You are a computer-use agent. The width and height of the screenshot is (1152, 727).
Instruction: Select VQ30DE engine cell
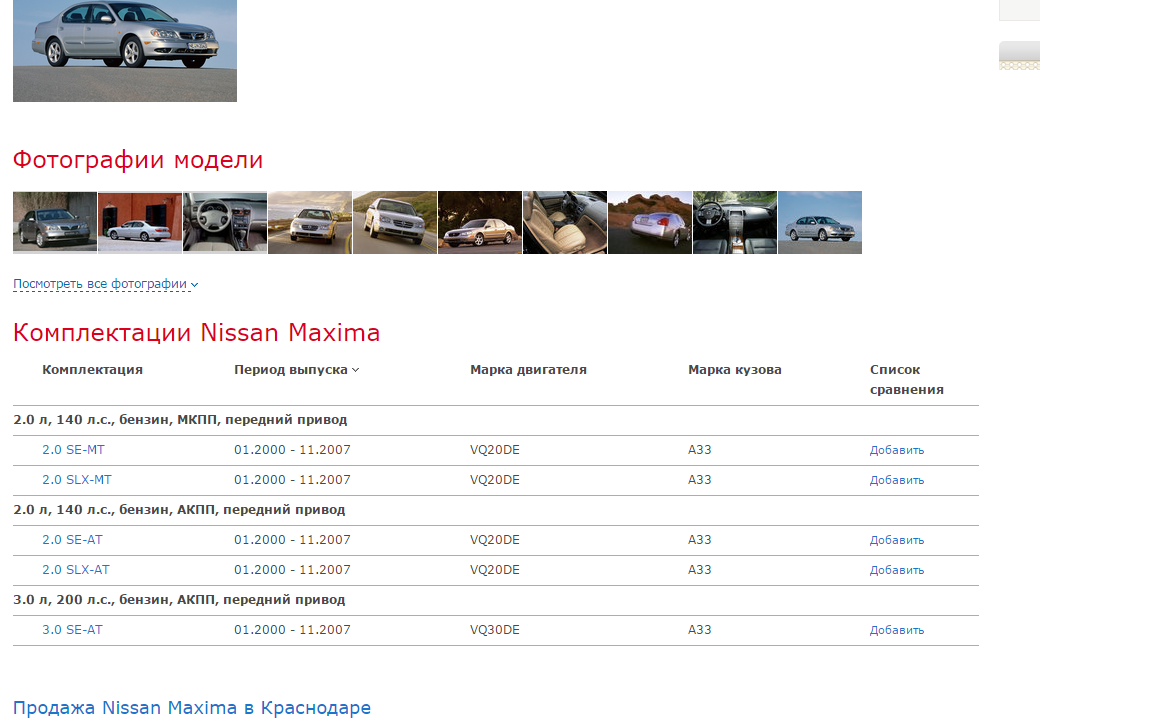point(494,630)
